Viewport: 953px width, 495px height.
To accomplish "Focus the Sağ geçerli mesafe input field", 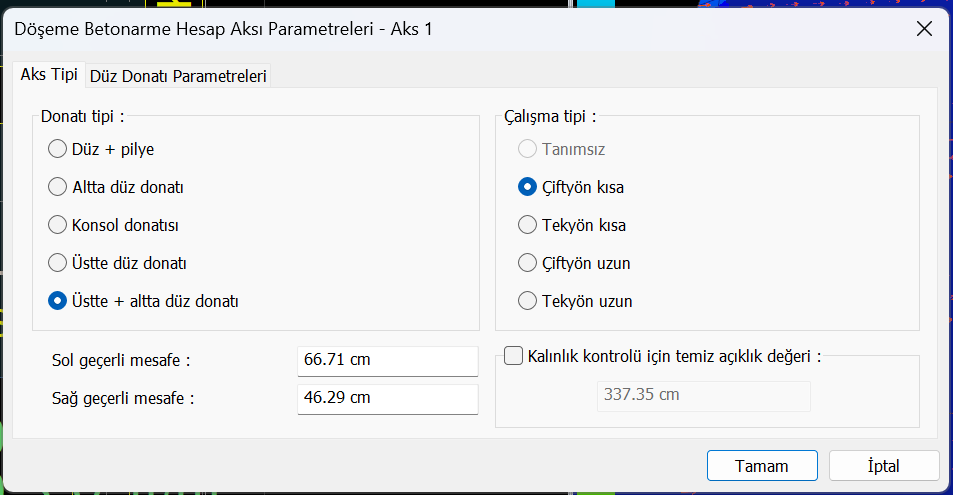I will [387, 398].
